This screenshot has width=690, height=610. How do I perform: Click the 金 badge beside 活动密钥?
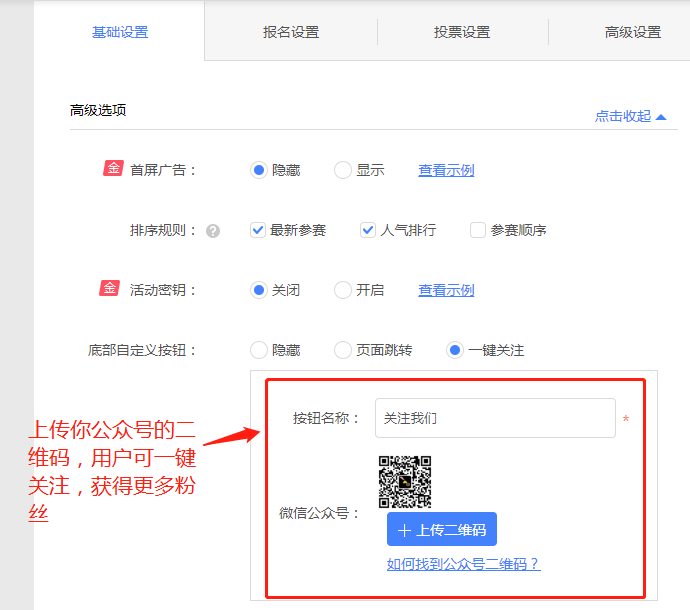[110, 288]
